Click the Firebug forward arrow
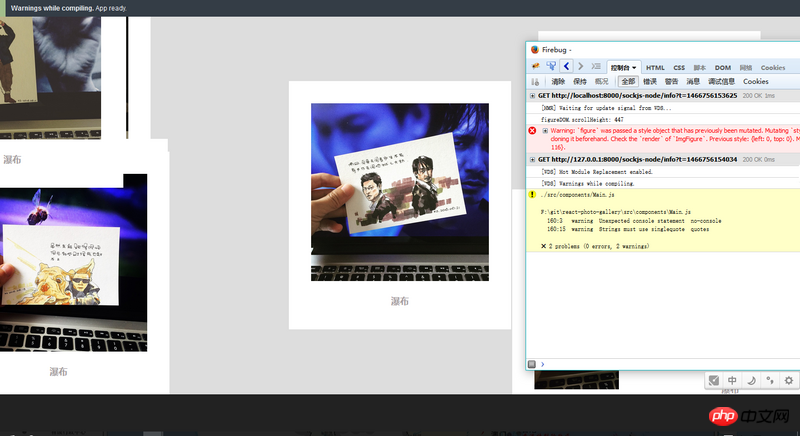800x436 pixels. [579, 67]
